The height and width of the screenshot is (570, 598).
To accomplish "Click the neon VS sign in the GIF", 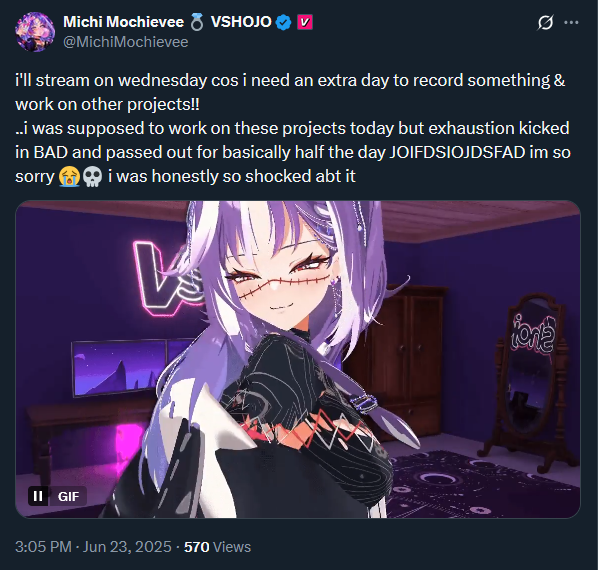I will pyautogui.click(x=166, y=280).
